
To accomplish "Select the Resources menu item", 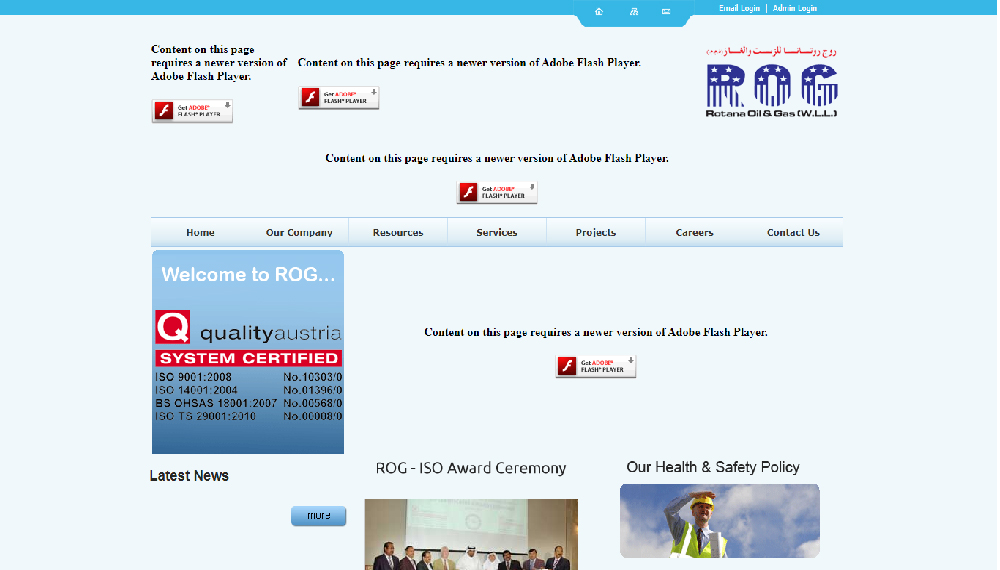I will [398, 233].
